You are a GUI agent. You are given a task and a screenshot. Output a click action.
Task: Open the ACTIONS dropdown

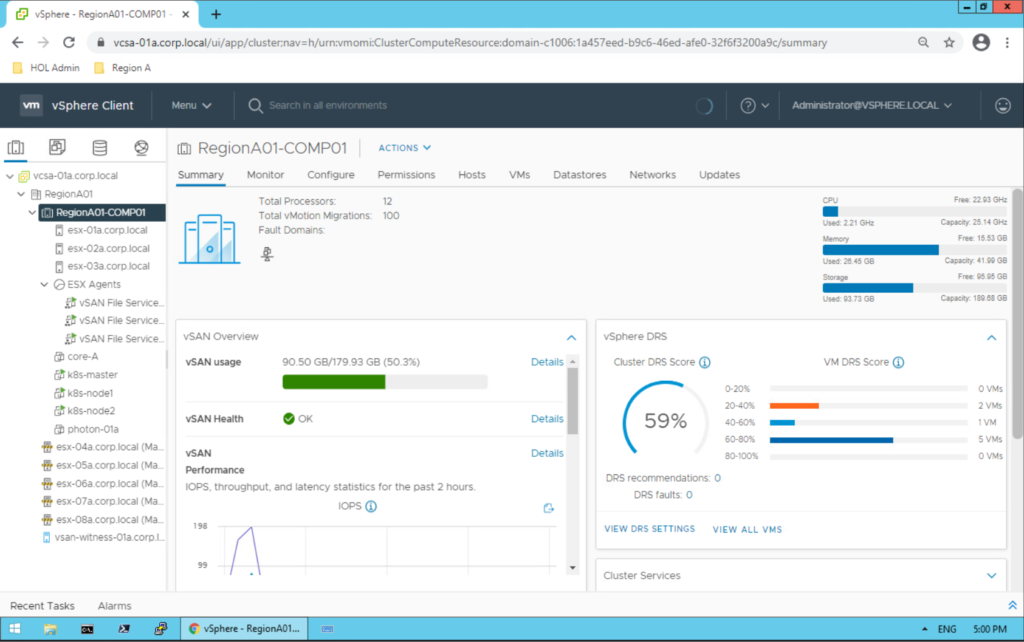[x=404, y=147]
